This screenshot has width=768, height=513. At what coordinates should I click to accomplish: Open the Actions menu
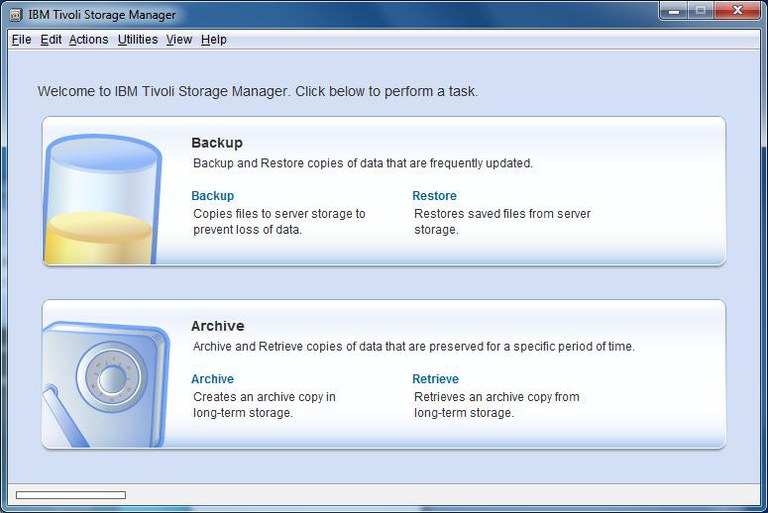point(88,40)
